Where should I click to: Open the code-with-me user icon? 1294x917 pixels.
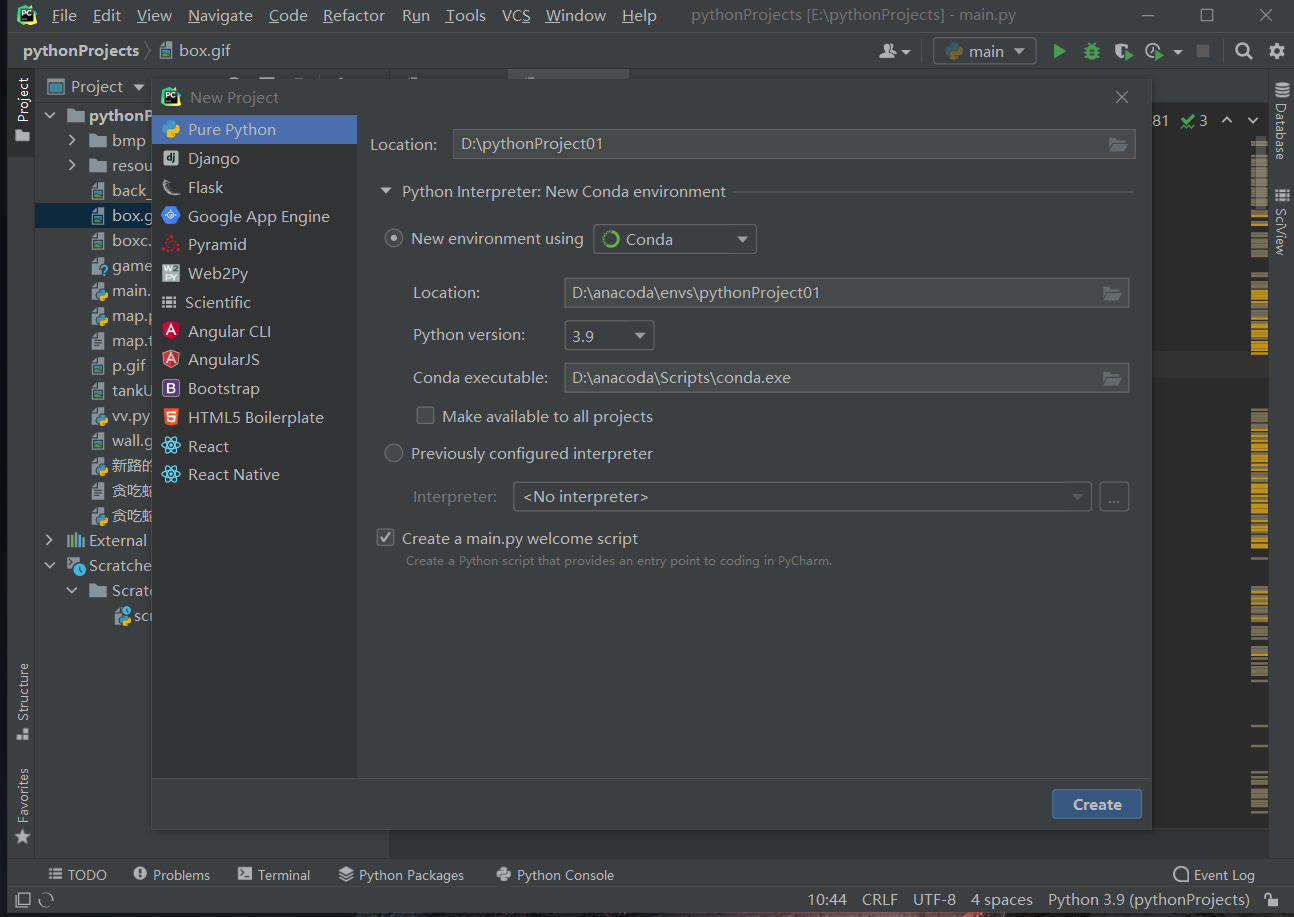coord(894,51)
